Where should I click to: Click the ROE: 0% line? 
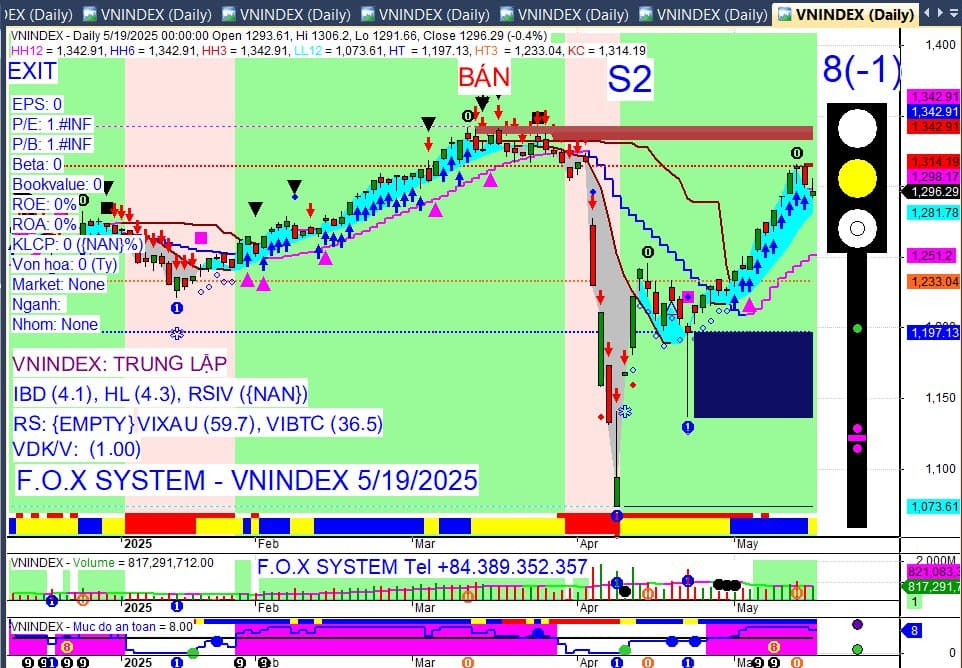[x=44, y=204]
